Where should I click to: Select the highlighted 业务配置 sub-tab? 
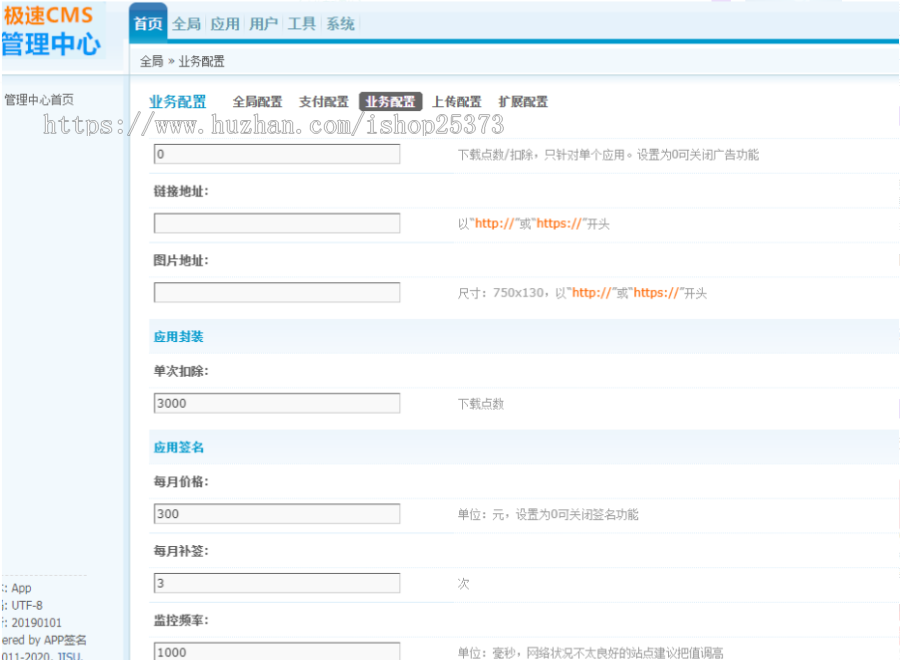tap(390, 102)
